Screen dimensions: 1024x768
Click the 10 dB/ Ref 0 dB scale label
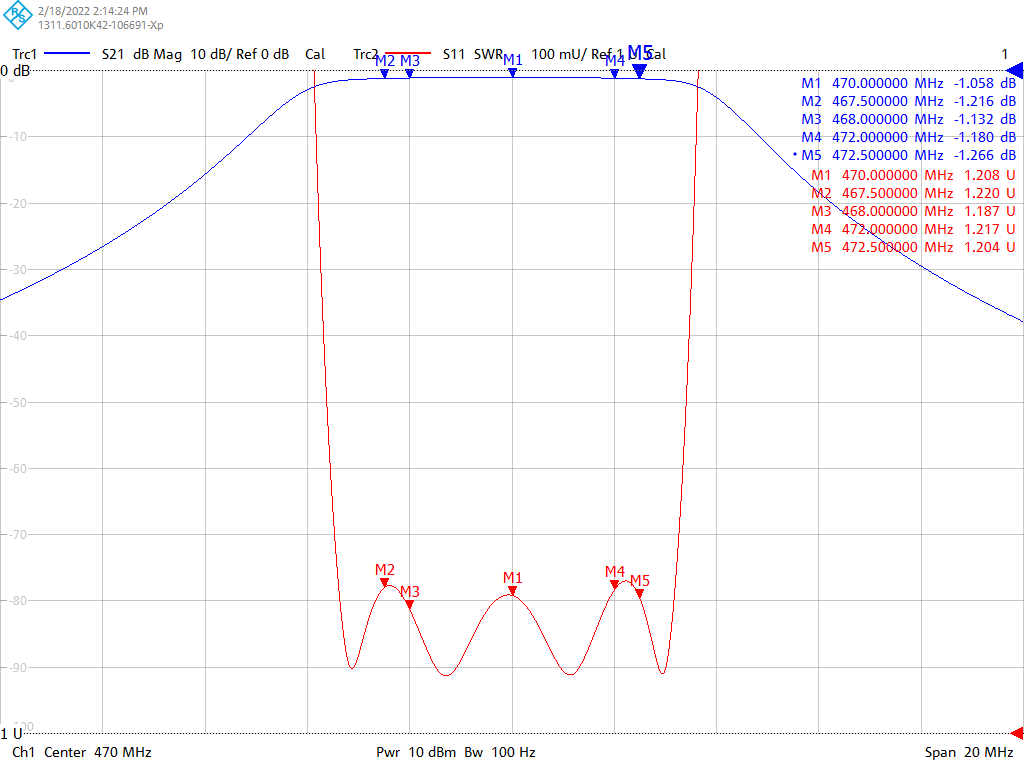point(240,54)
